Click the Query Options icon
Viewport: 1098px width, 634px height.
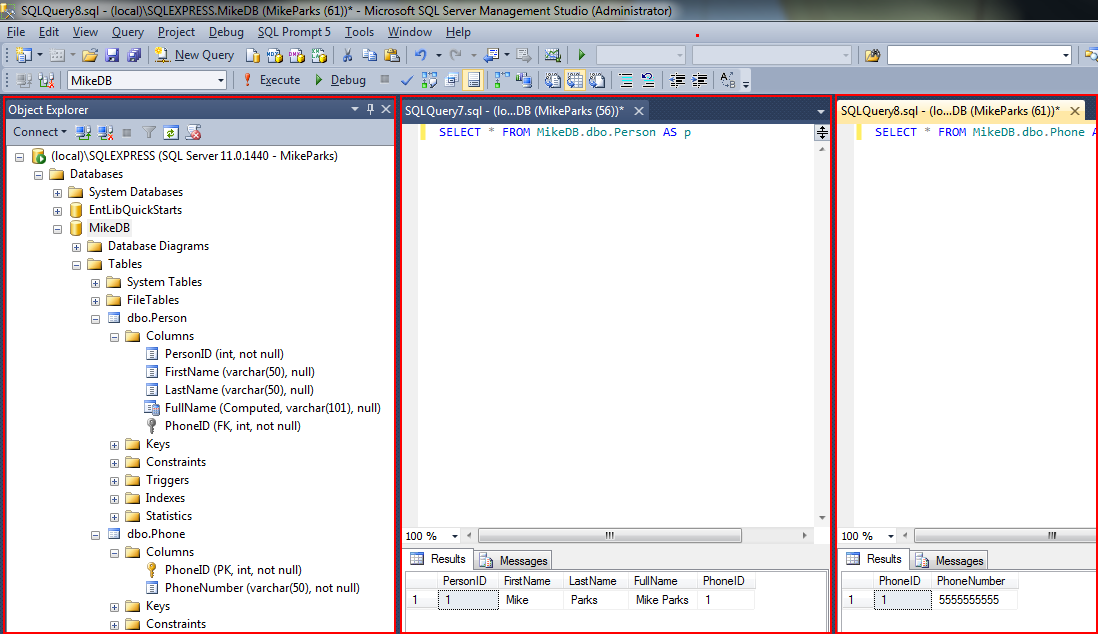click(x=452, y=80)
